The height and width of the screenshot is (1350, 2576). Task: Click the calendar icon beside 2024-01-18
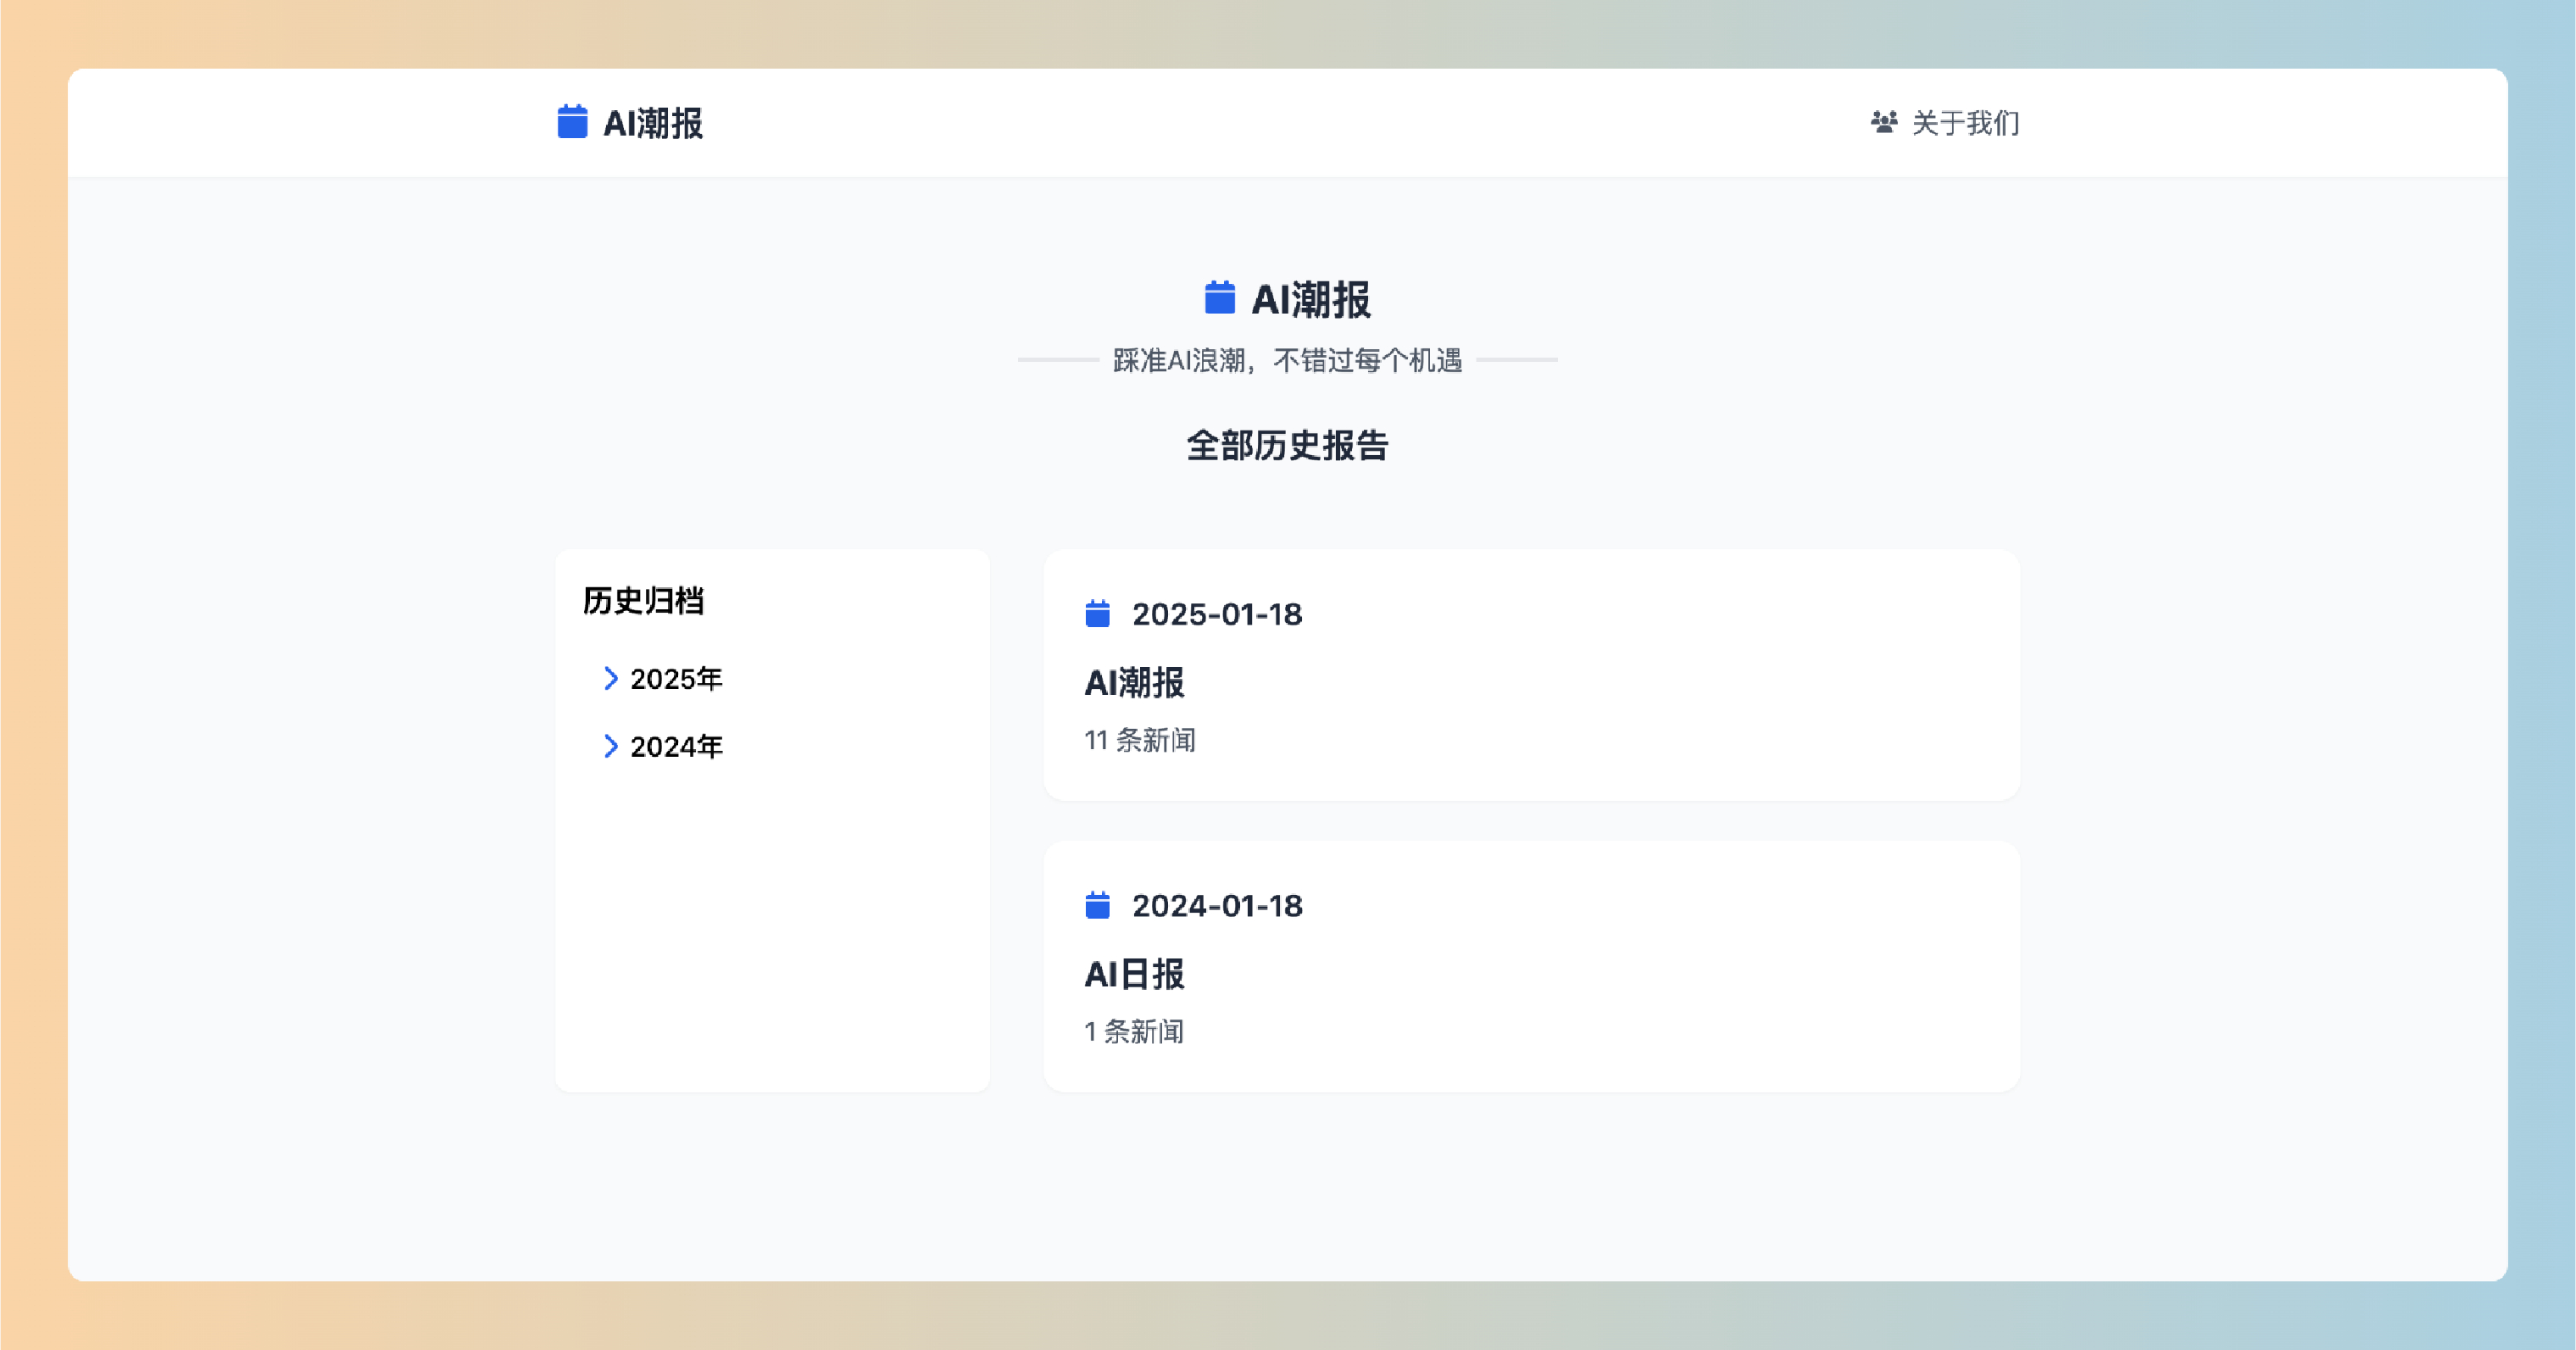pos(1097,905)
